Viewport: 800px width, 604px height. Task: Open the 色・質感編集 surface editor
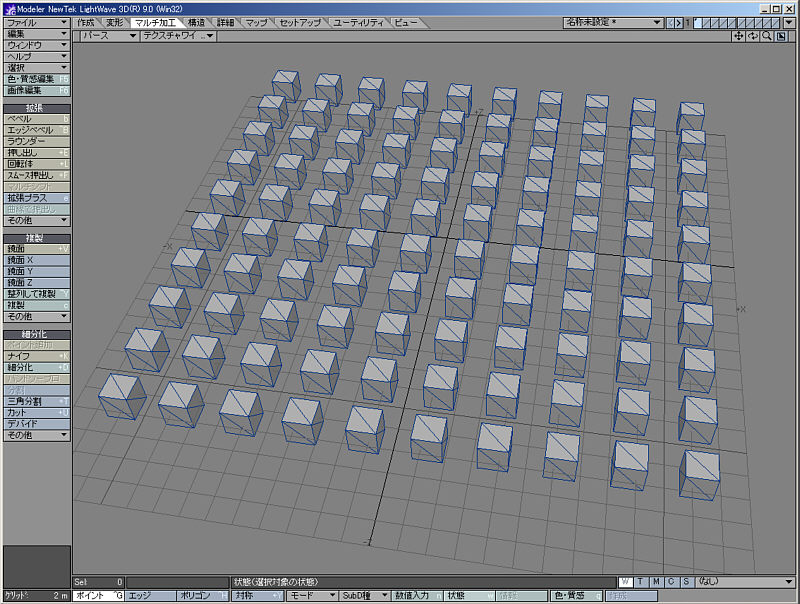click(x=36, y=78)
